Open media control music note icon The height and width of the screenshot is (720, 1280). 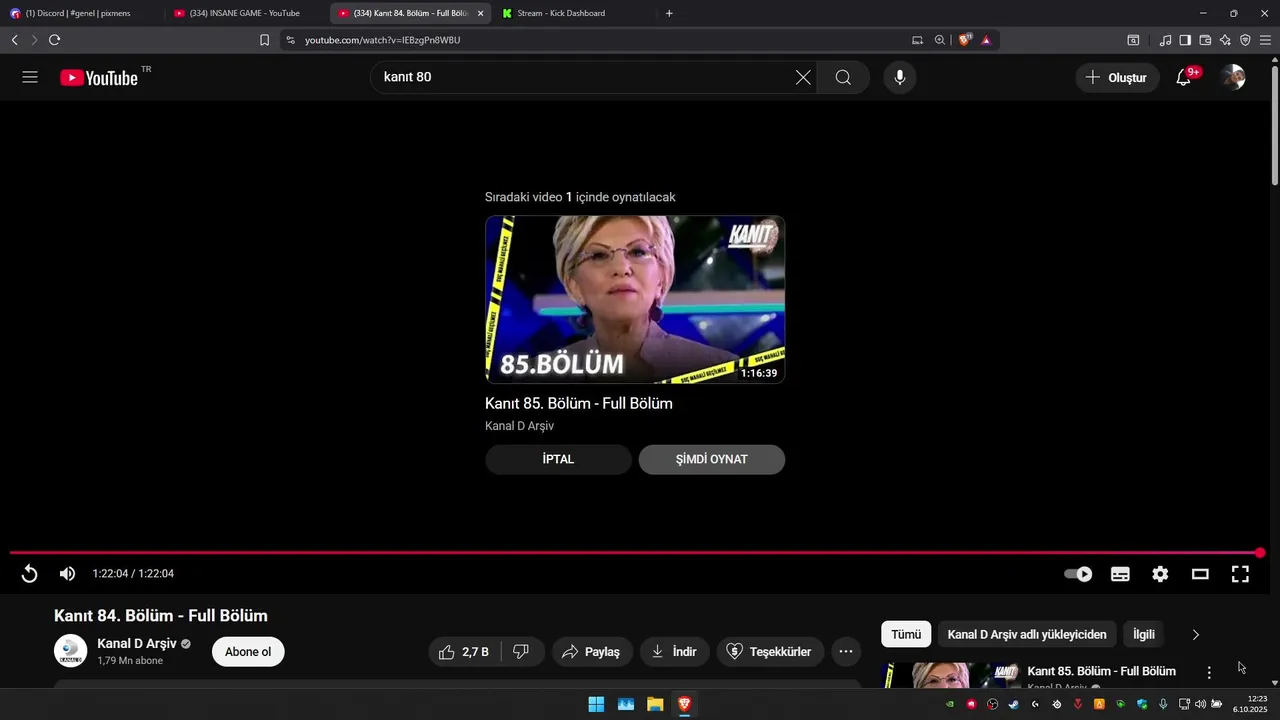(1165, 40)
